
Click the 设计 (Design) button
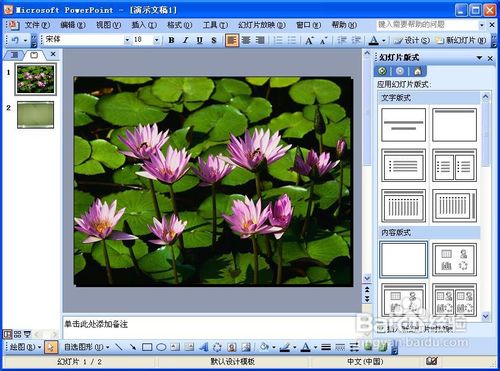click(411, 40)
